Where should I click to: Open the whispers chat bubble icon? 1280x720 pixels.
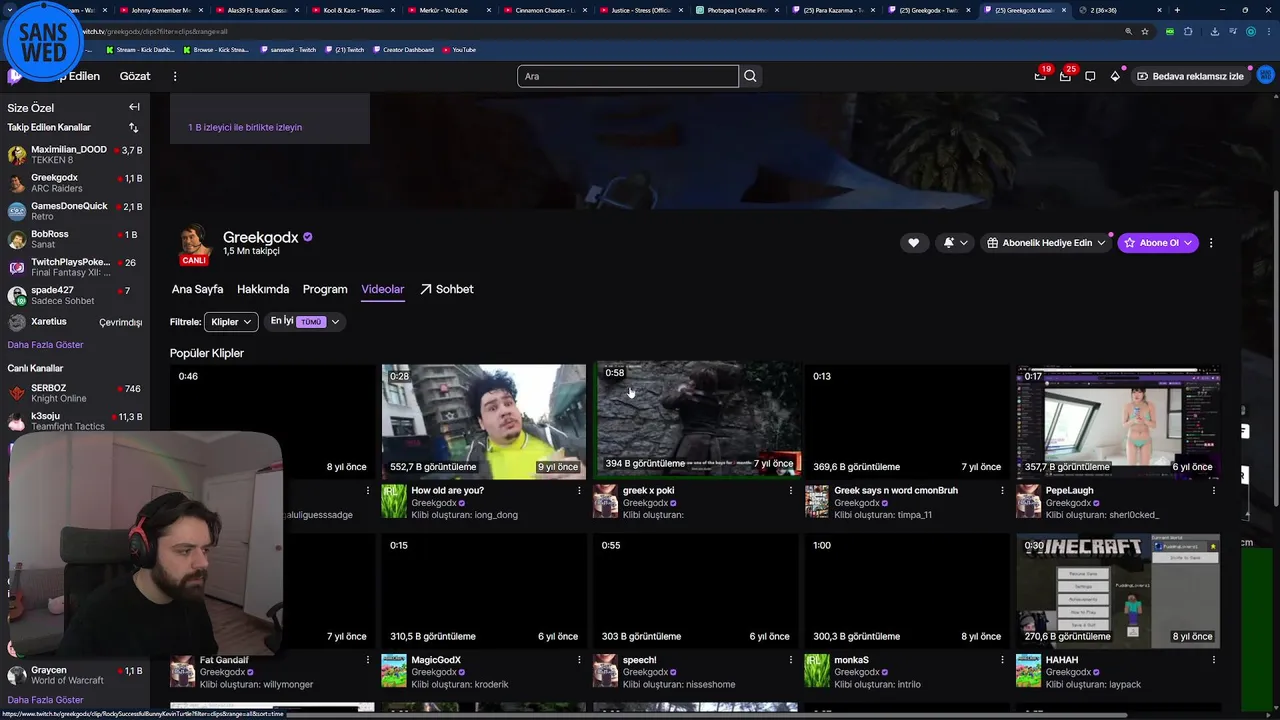point(1090,76)
